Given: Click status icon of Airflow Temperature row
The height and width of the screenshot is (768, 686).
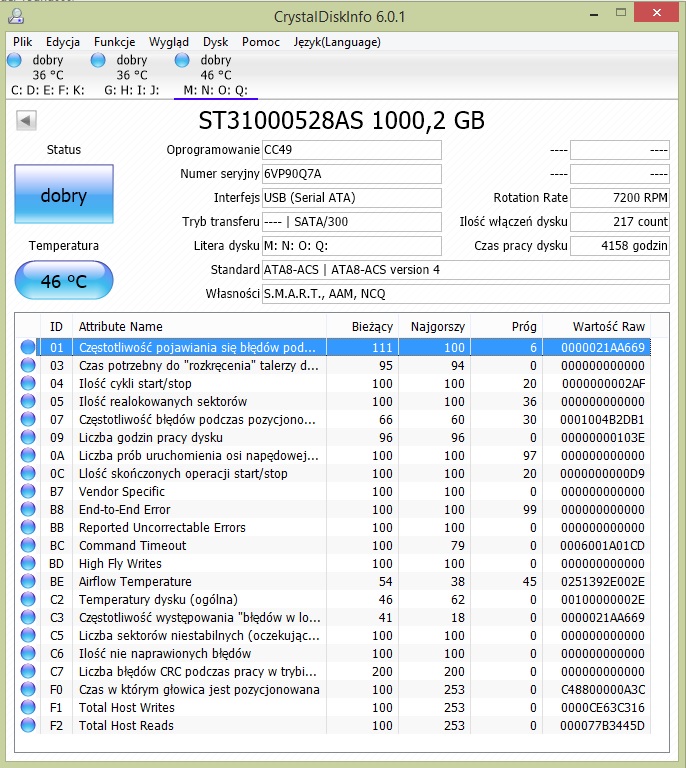Looking at the screenshot, I should point(28,582).
